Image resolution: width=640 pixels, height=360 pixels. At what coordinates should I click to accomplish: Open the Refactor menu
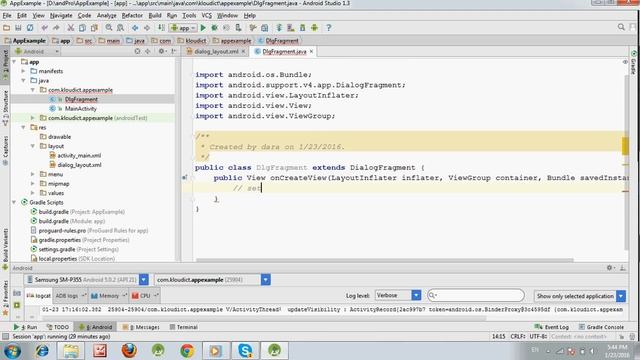[x=132, y=16]
